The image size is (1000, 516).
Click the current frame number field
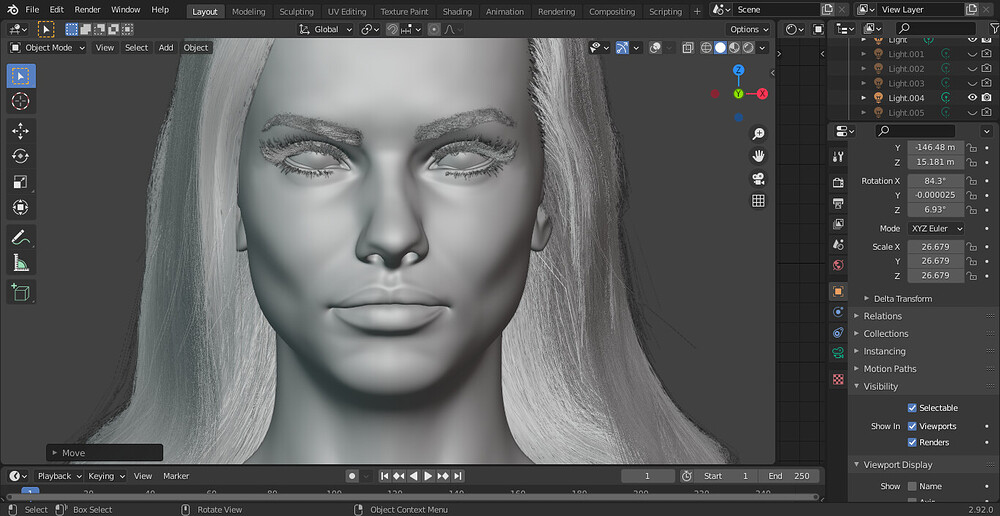coord(648,476)
